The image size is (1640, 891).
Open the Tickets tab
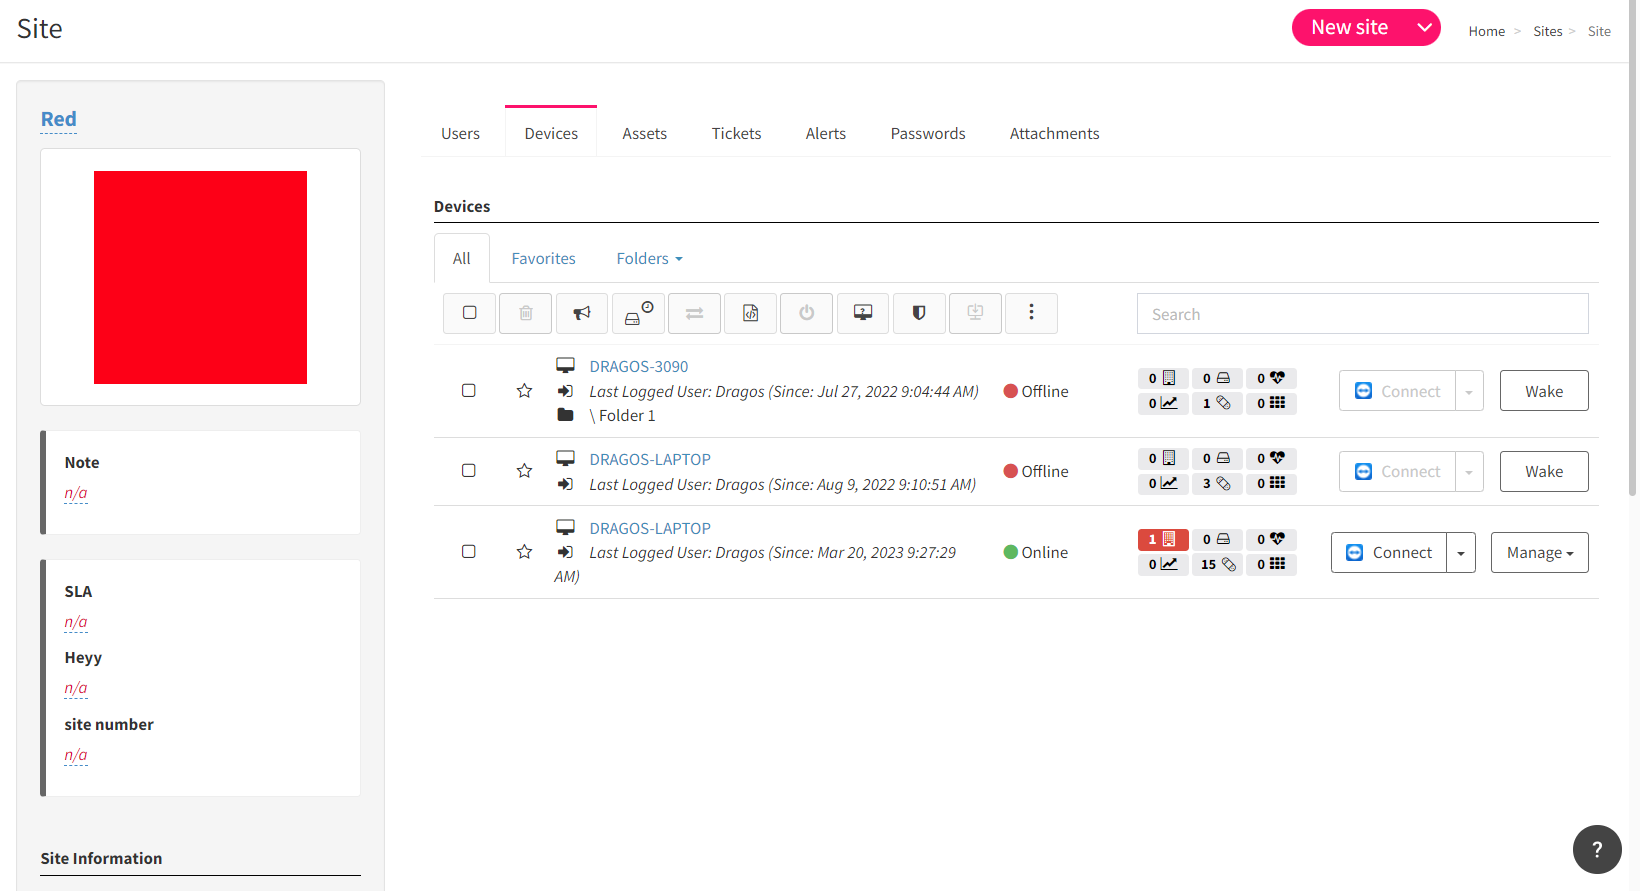click(736, 134)
